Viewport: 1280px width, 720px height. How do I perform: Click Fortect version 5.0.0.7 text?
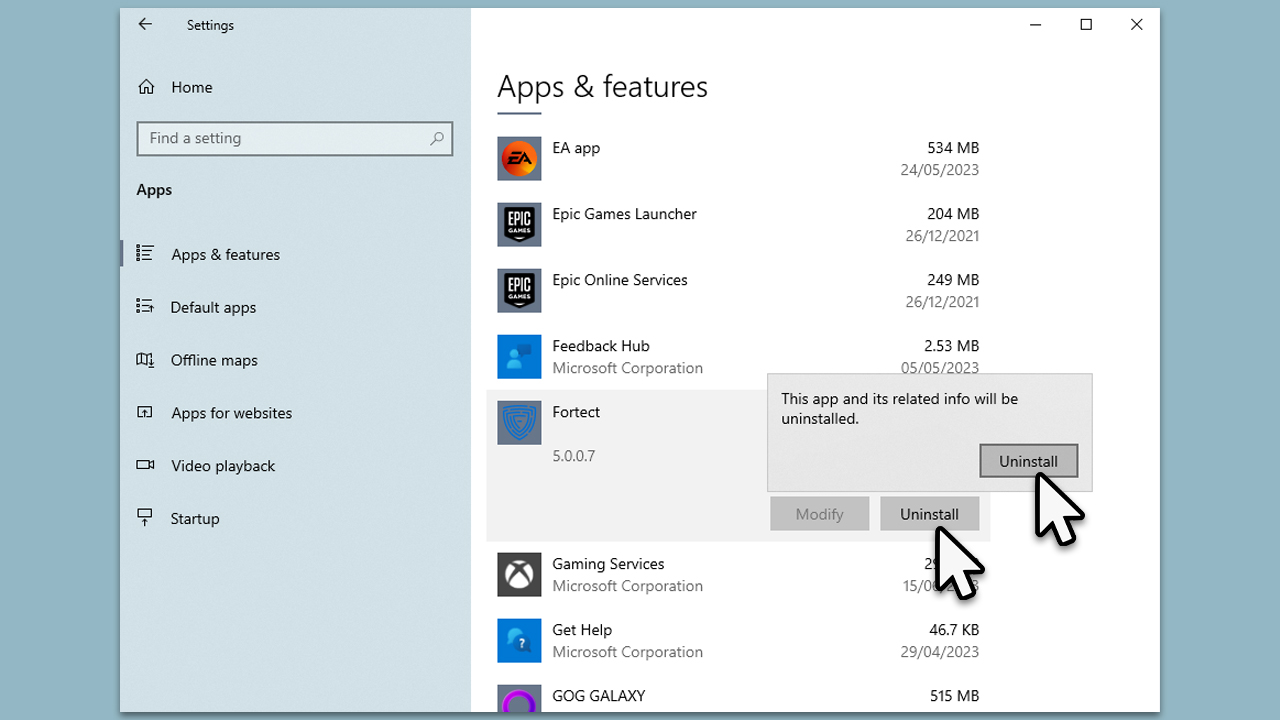click(x=573, y=456)
